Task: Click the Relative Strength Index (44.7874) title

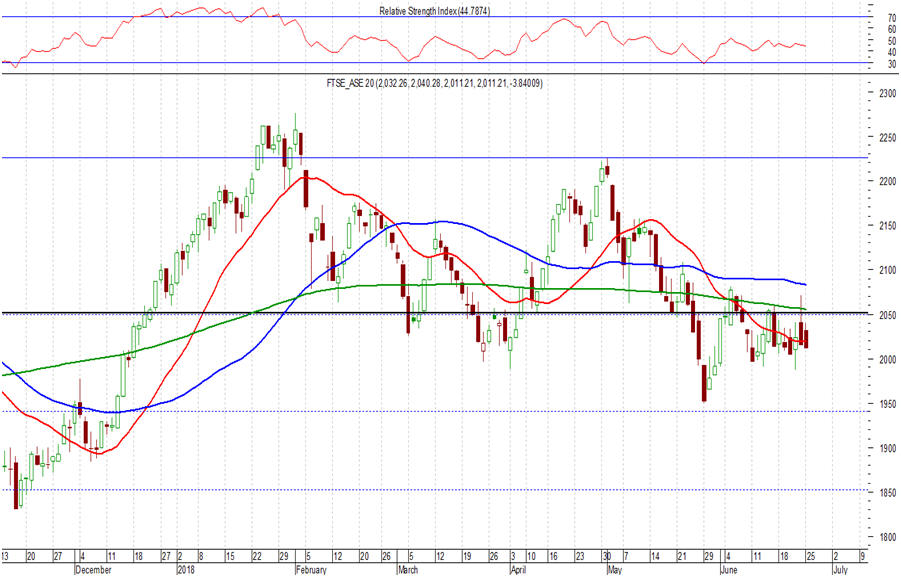Action: tap(434, 11)
